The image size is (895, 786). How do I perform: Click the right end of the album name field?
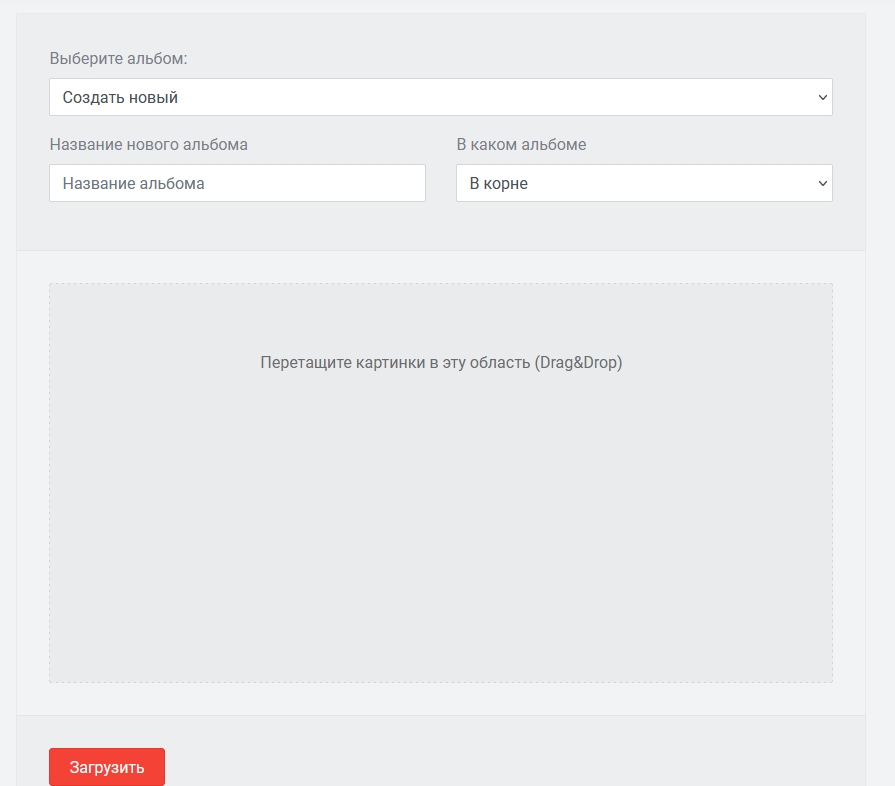point(410,183)
